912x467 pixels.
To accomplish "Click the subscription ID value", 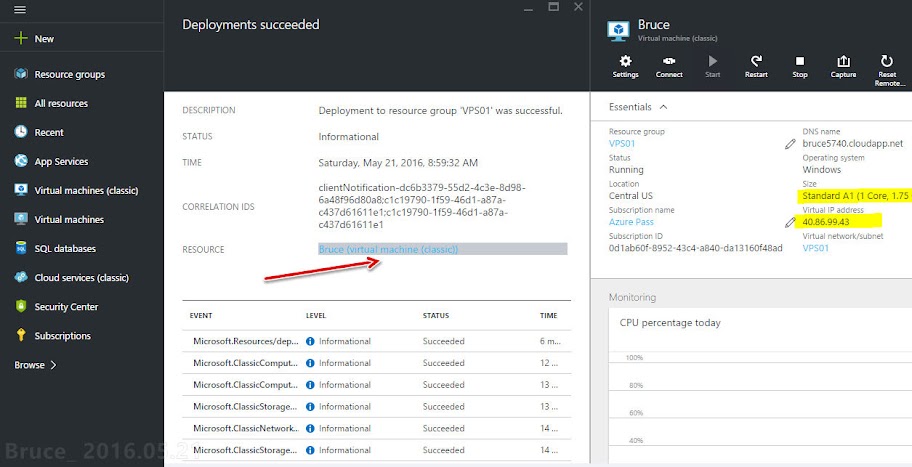I will point(696,248).
